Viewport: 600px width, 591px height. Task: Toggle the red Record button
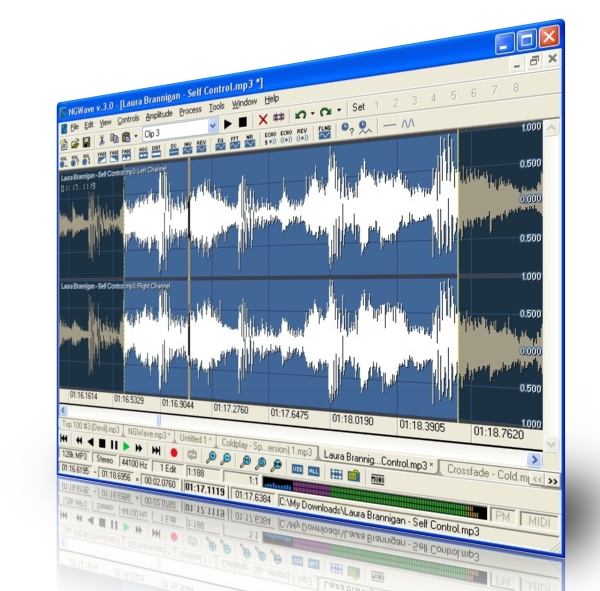pyautogui.click(x=174, y=452)
